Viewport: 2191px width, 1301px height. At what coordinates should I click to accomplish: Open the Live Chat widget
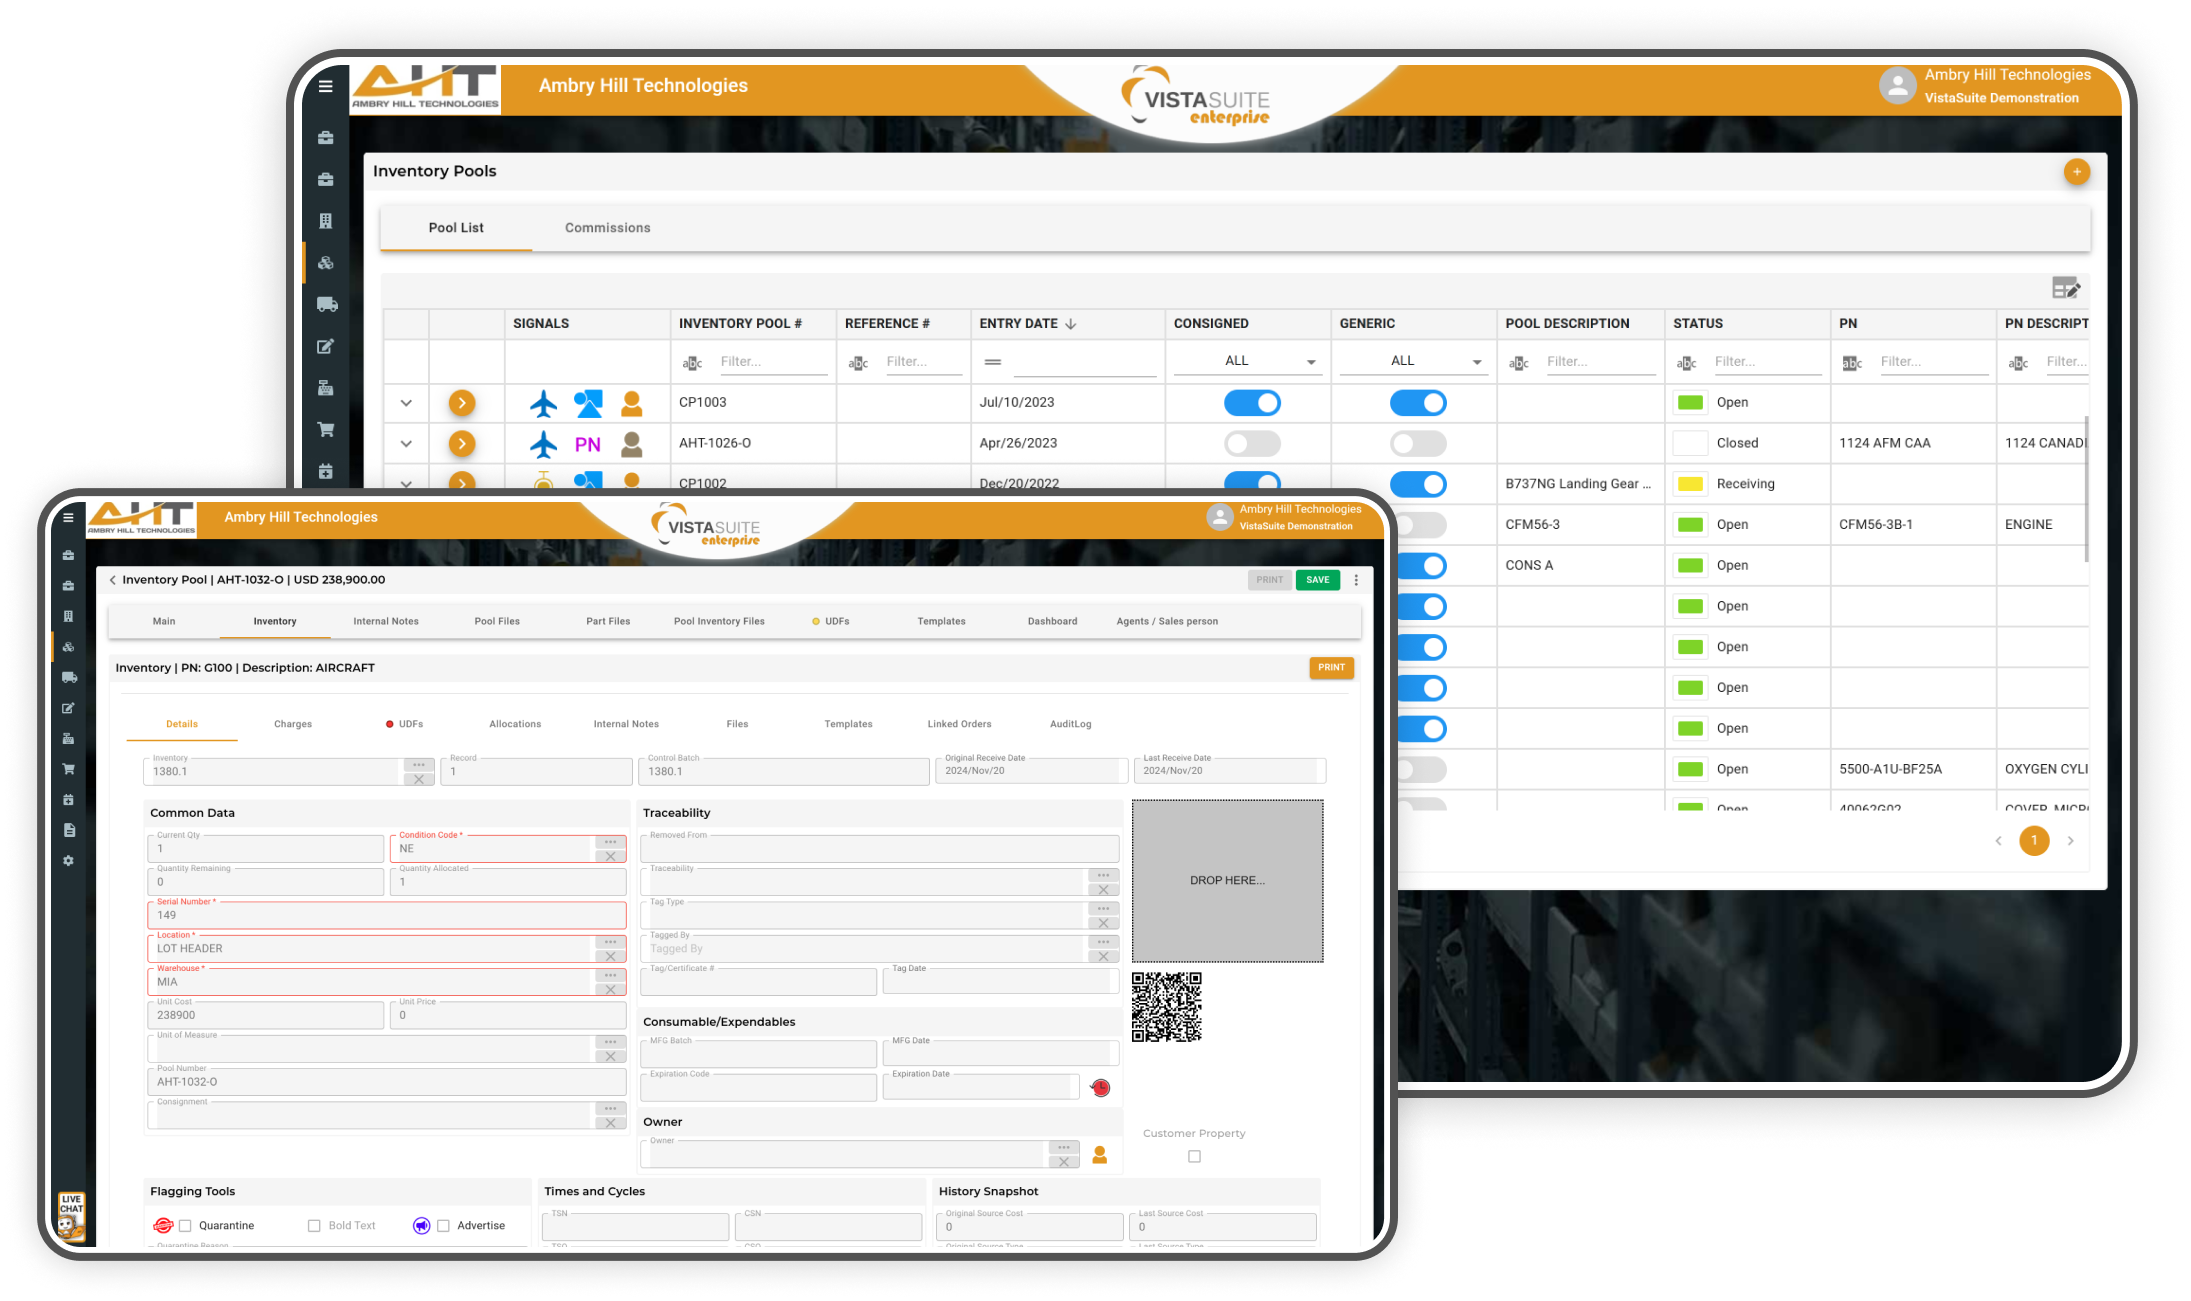point(71,1215)
